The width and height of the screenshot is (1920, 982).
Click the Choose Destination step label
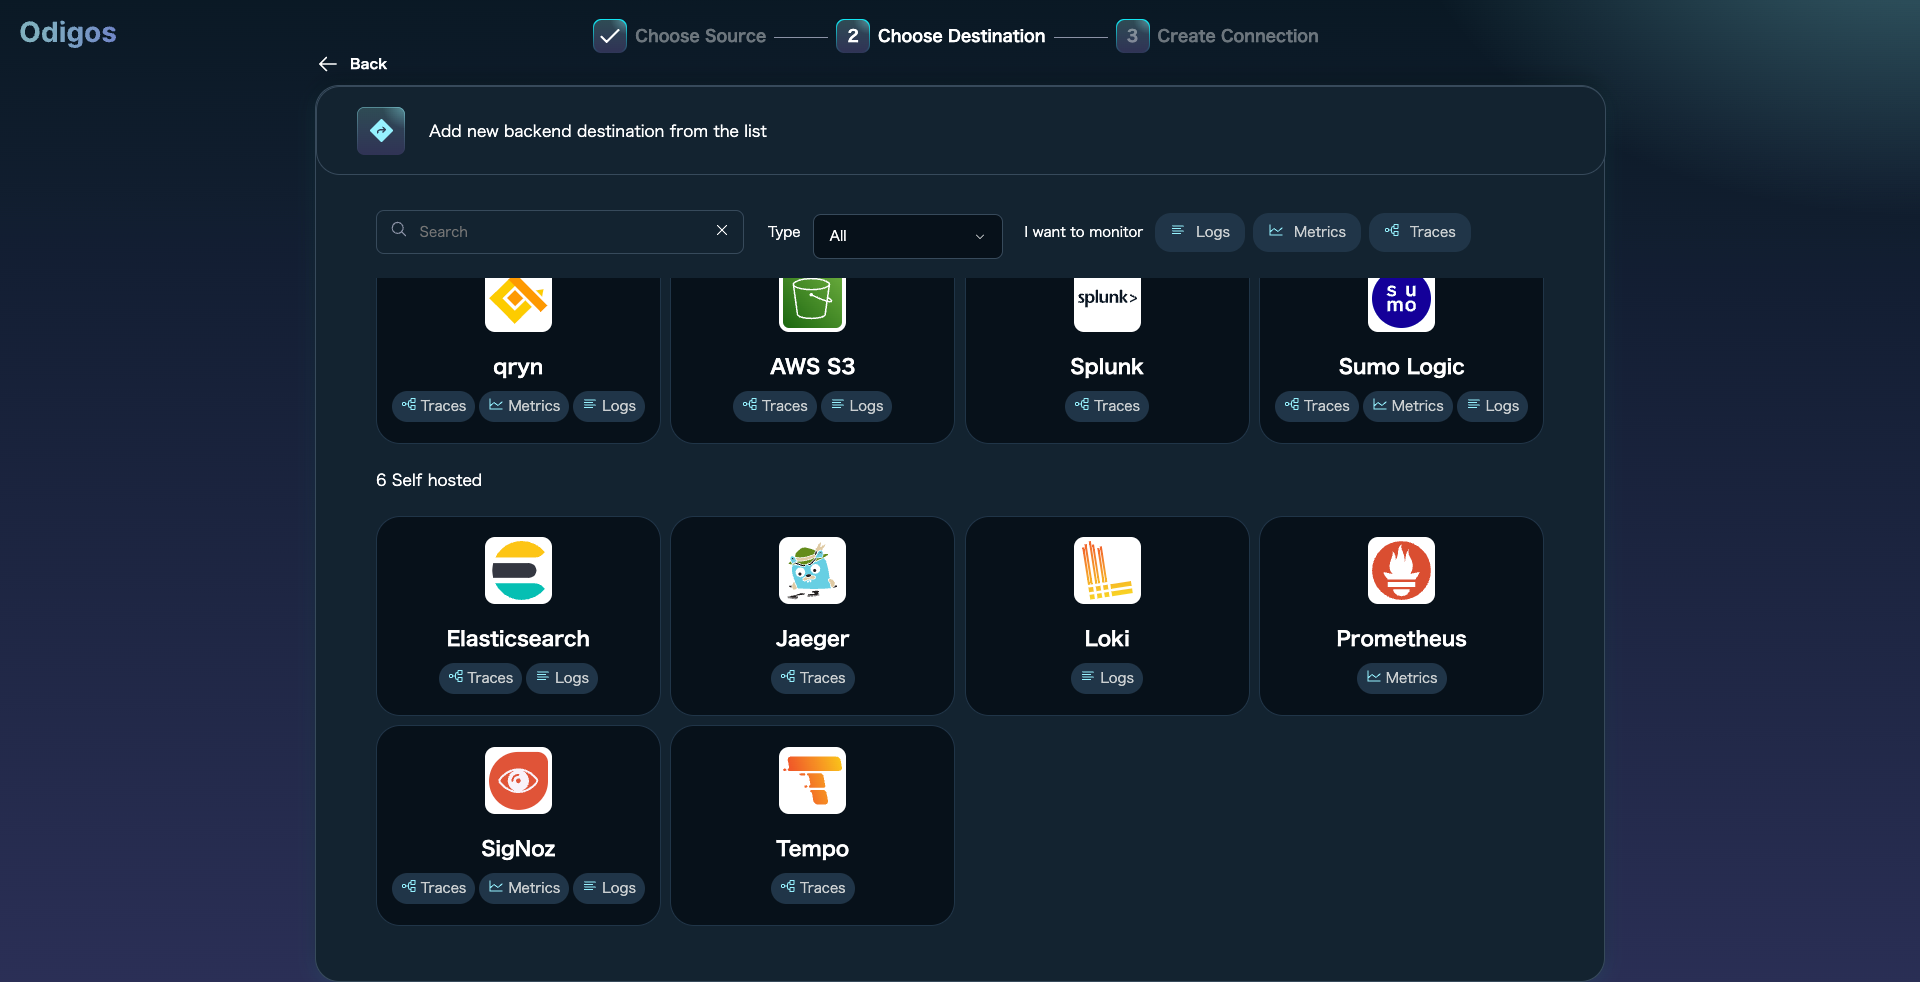tap(961, 36)
